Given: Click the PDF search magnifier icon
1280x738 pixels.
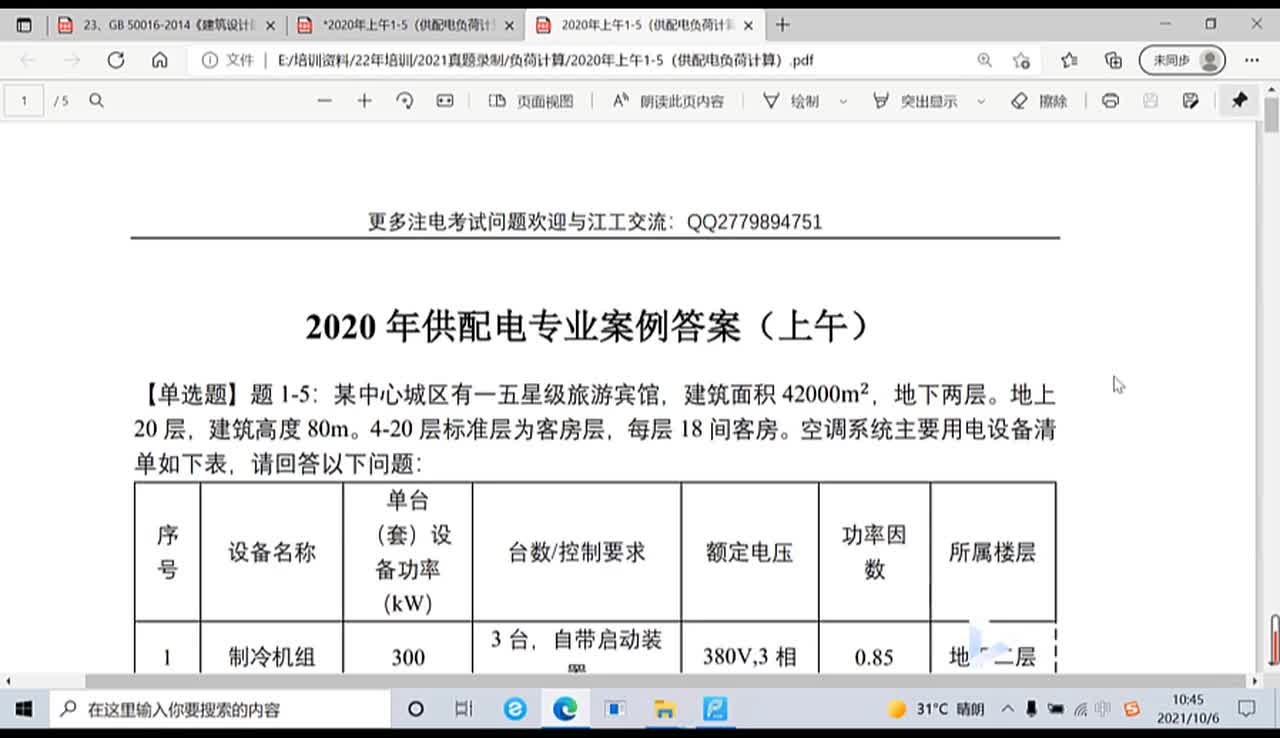Looking at the screenshot, I should pyautogui.click(x=96, y=101).
